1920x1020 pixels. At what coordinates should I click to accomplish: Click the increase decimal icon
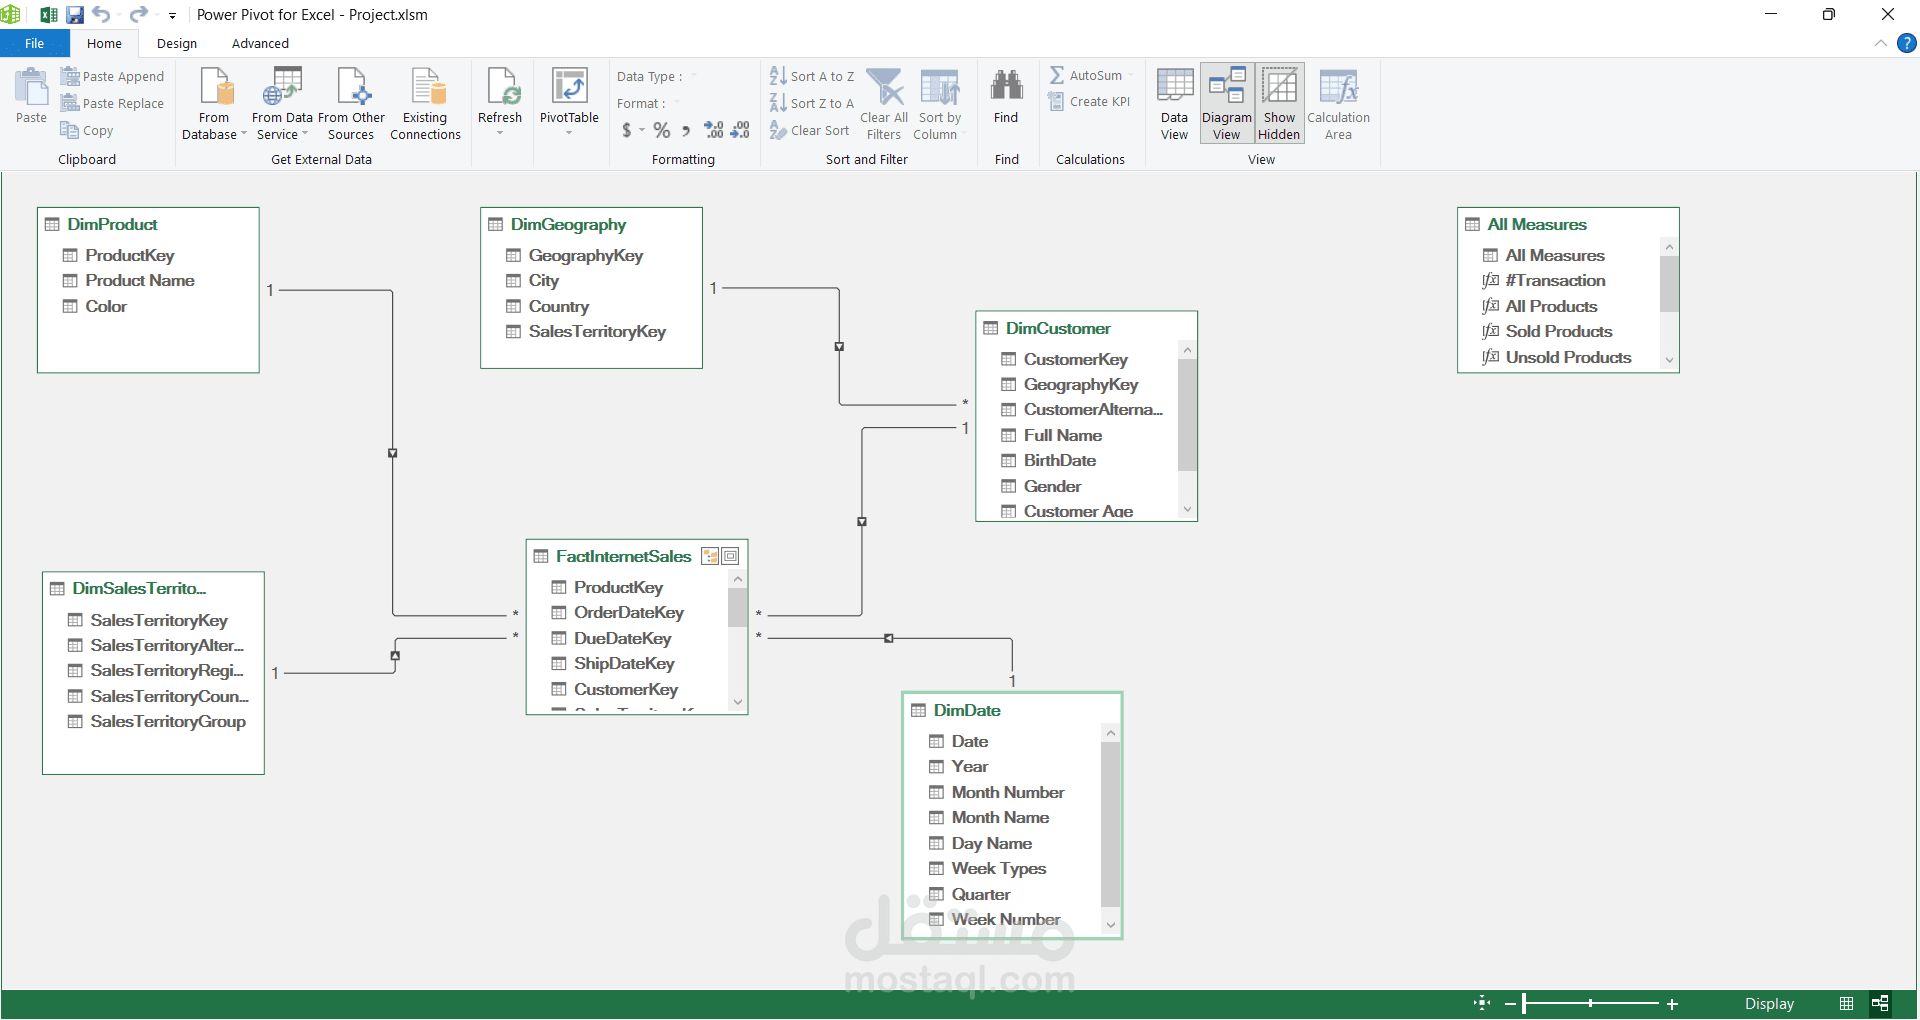(x=714, y=130)
